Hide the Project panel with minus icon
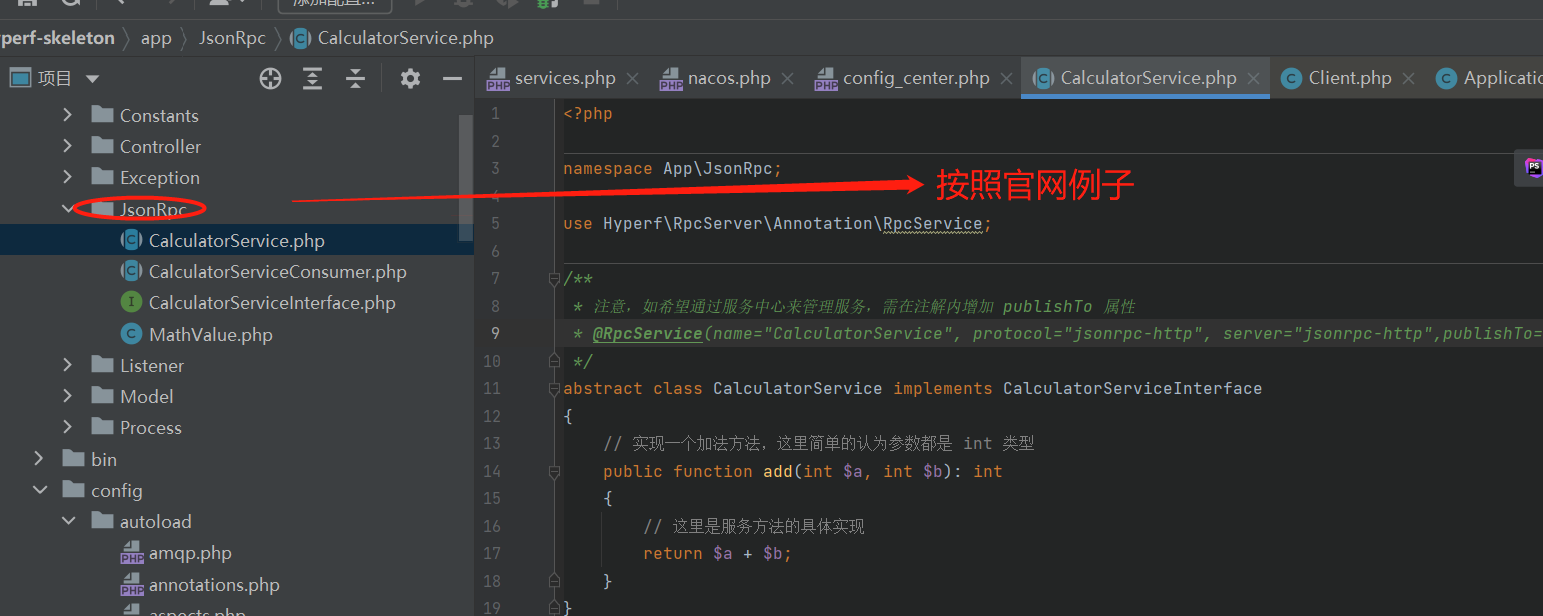Image resolution: width=1543 pixels, height=616 pixels. coord(452,79)
